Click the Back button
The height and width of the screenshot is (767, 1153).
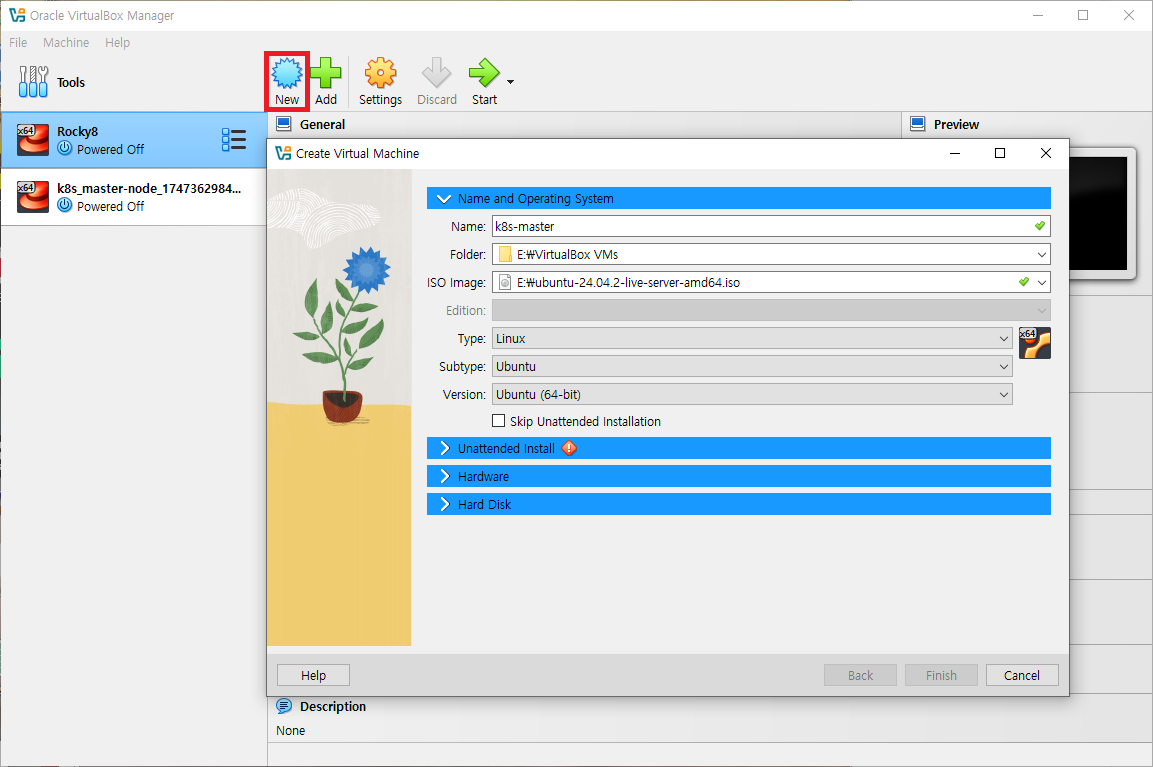tap(860, 675)
